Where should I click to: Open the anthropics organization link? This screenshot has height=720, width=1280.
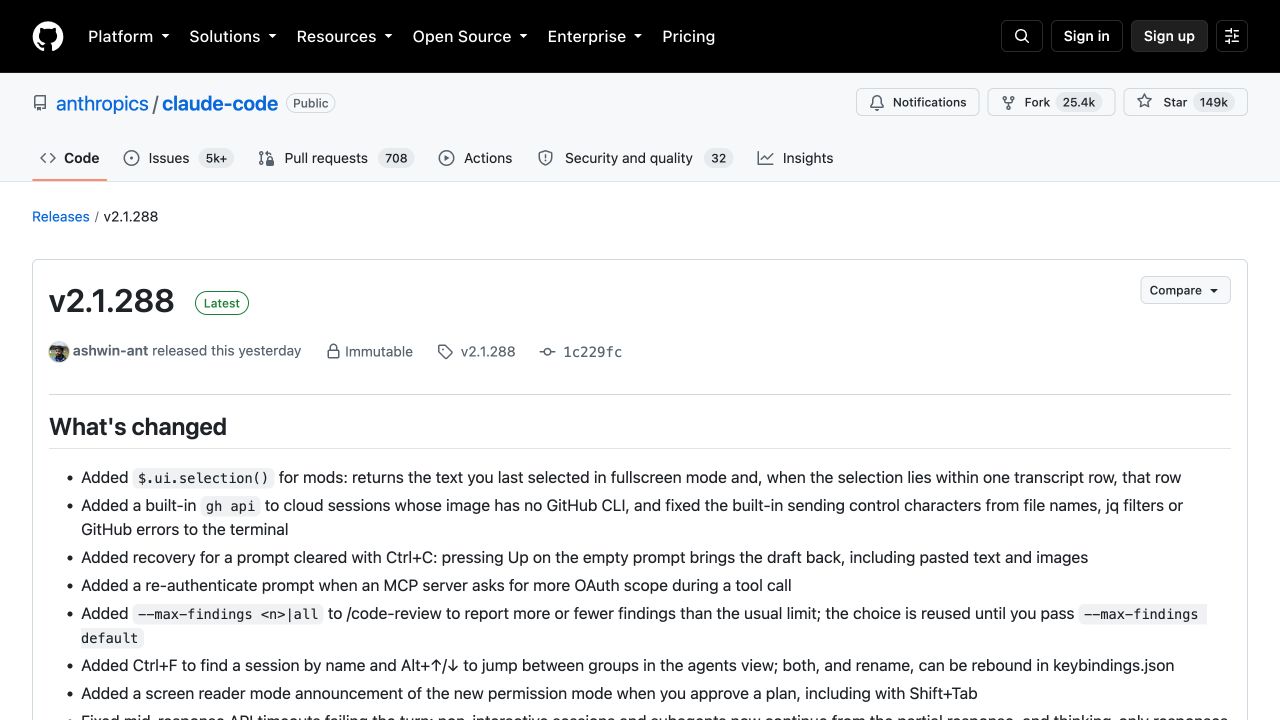click(102, 103)
